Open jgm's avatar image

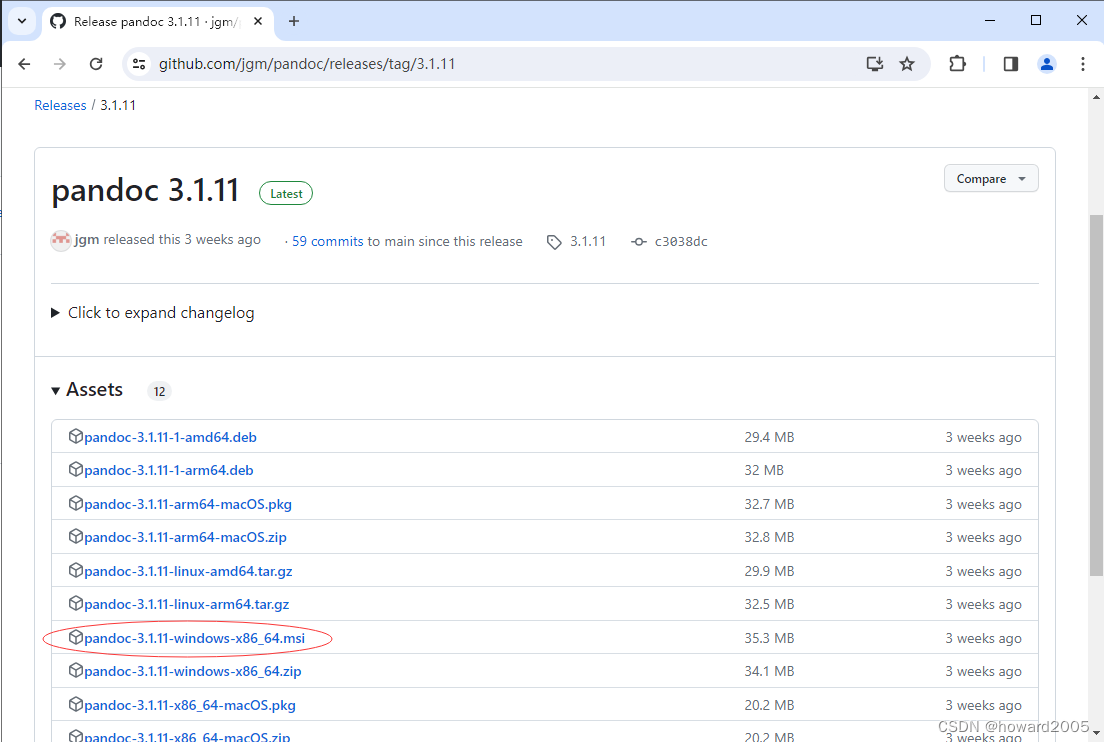click(61, 240)
